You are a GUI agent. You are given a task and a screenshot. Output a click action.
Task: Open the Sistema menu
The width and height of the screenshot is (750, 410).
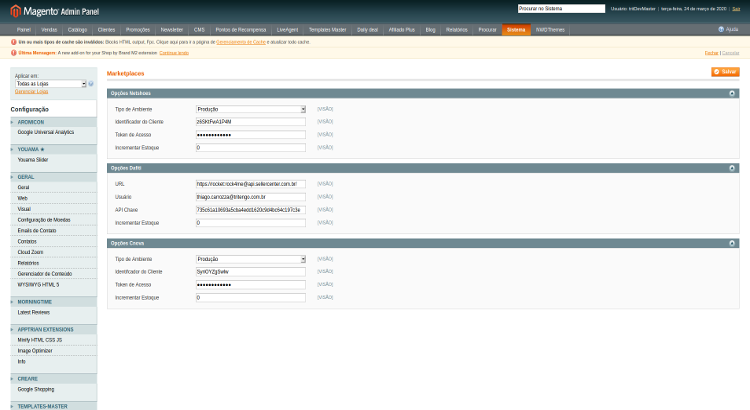[x=516, y=30]
